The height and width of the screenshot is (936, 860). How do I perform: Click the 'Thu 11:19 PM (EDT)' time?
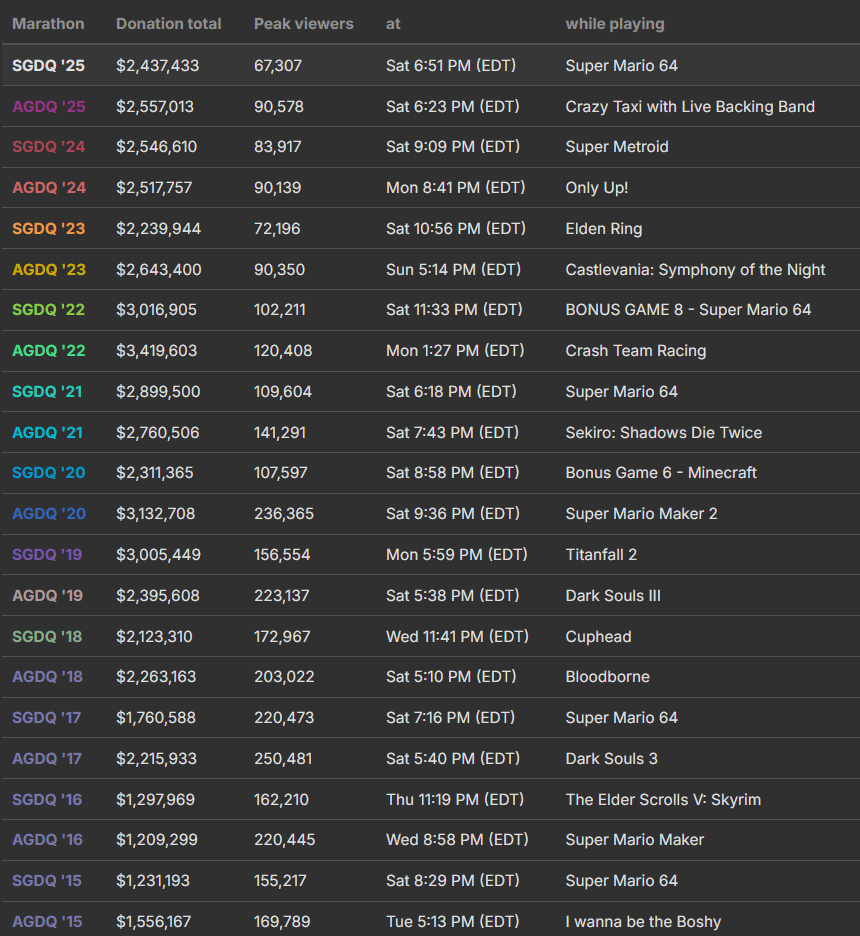click(455, 799)
